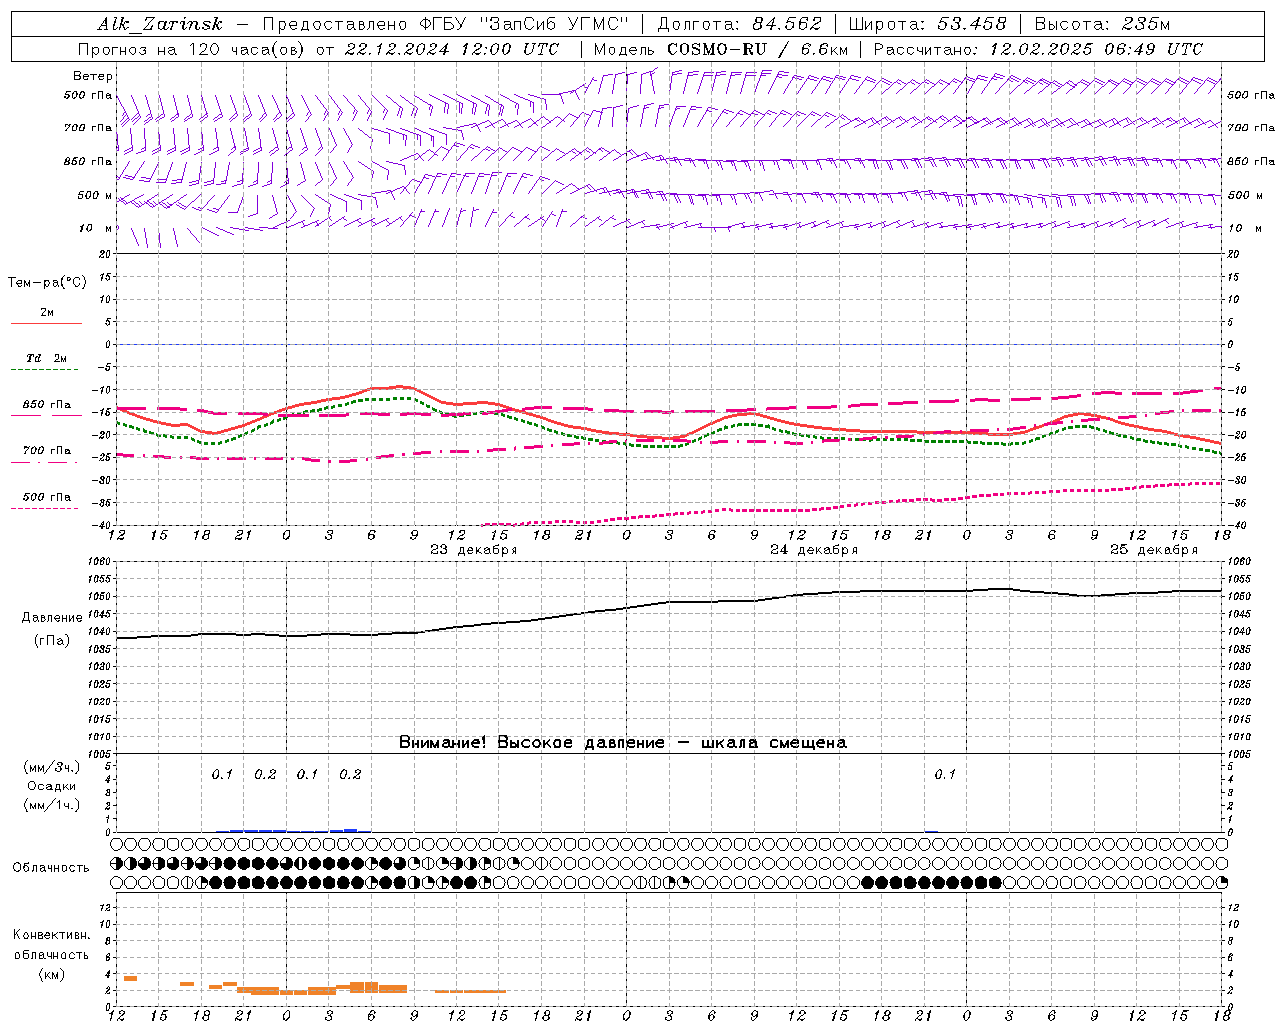This screenshot has height=1024, width=1280.
Task: Click the Тем-ра(°C) axis label
Action: (47, 283)
